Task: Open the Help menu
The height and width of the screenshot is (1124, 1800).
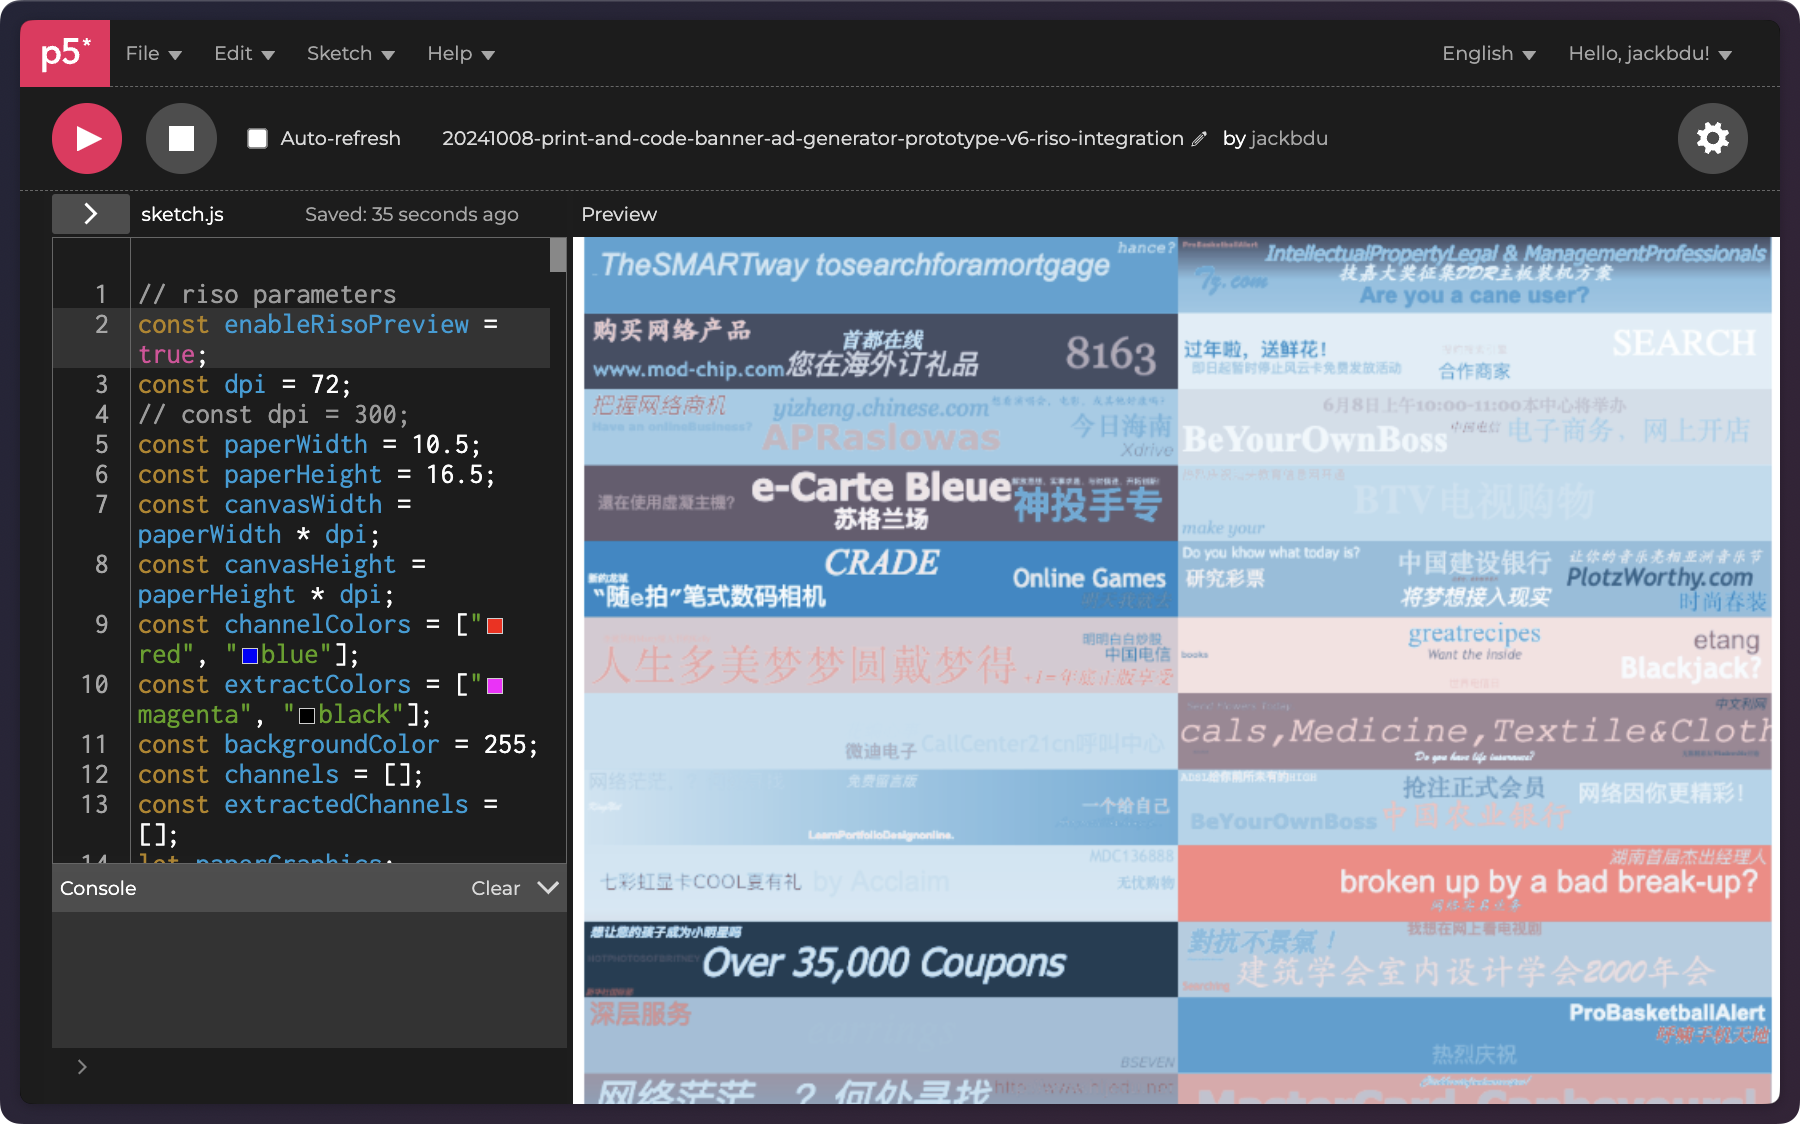Action: [x=460, y=54]
